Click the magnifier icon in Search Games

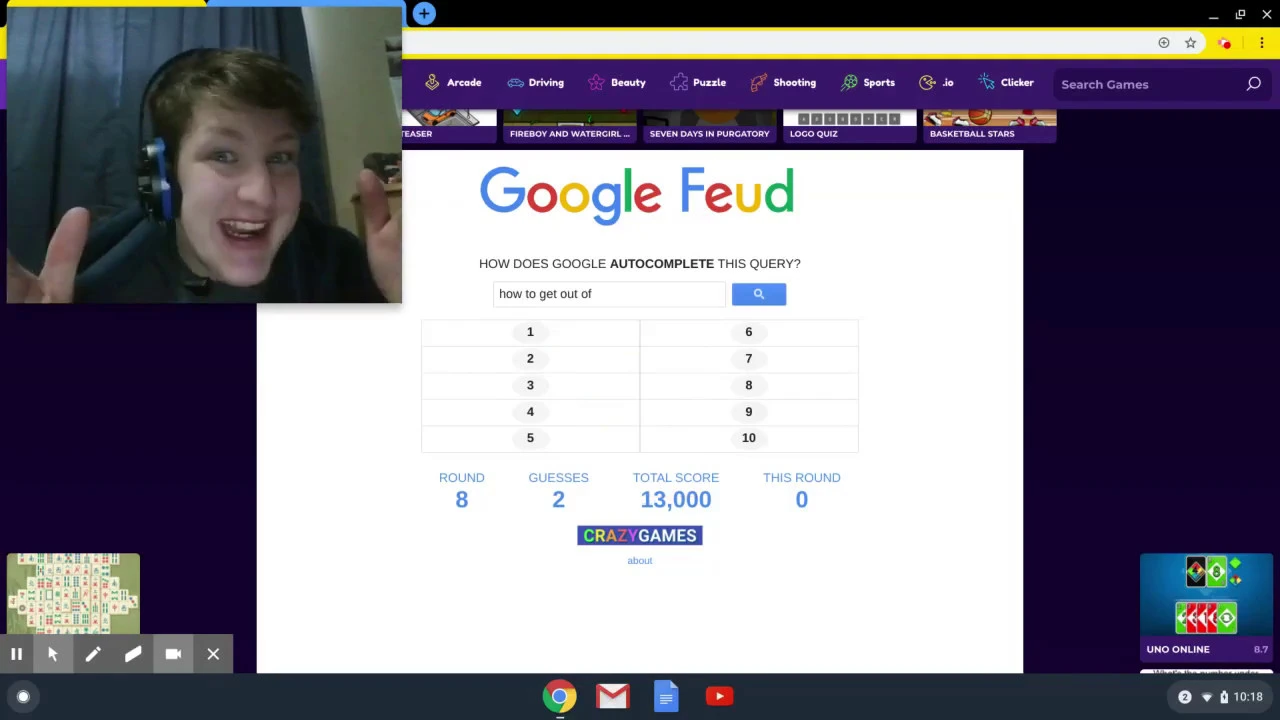1253,84
